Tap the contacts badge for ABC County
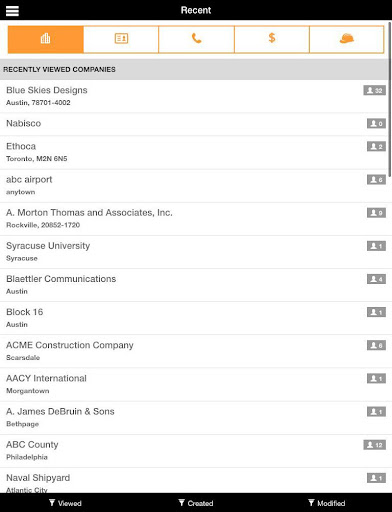 pos(375,445)
